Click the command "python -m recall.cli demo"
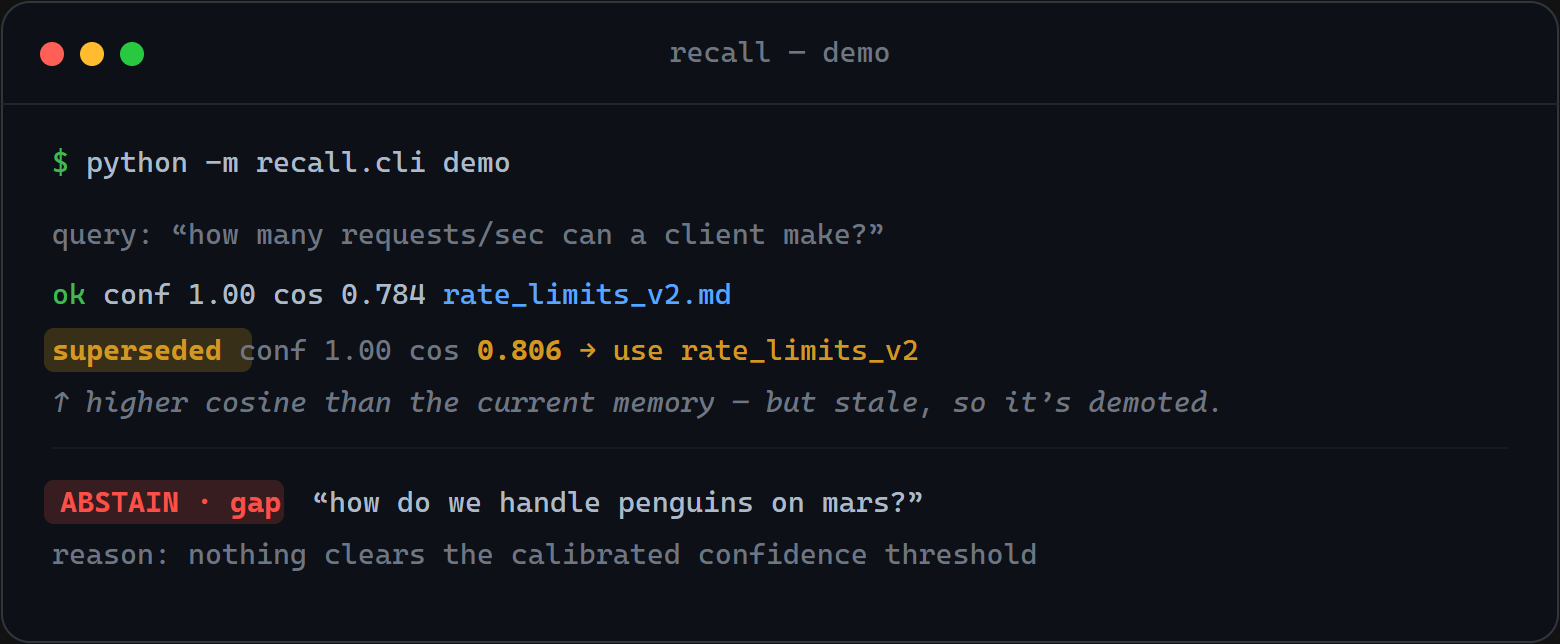Image resolution: width=1560 pixels, height=644 pixels. click(x=298, y=163)
